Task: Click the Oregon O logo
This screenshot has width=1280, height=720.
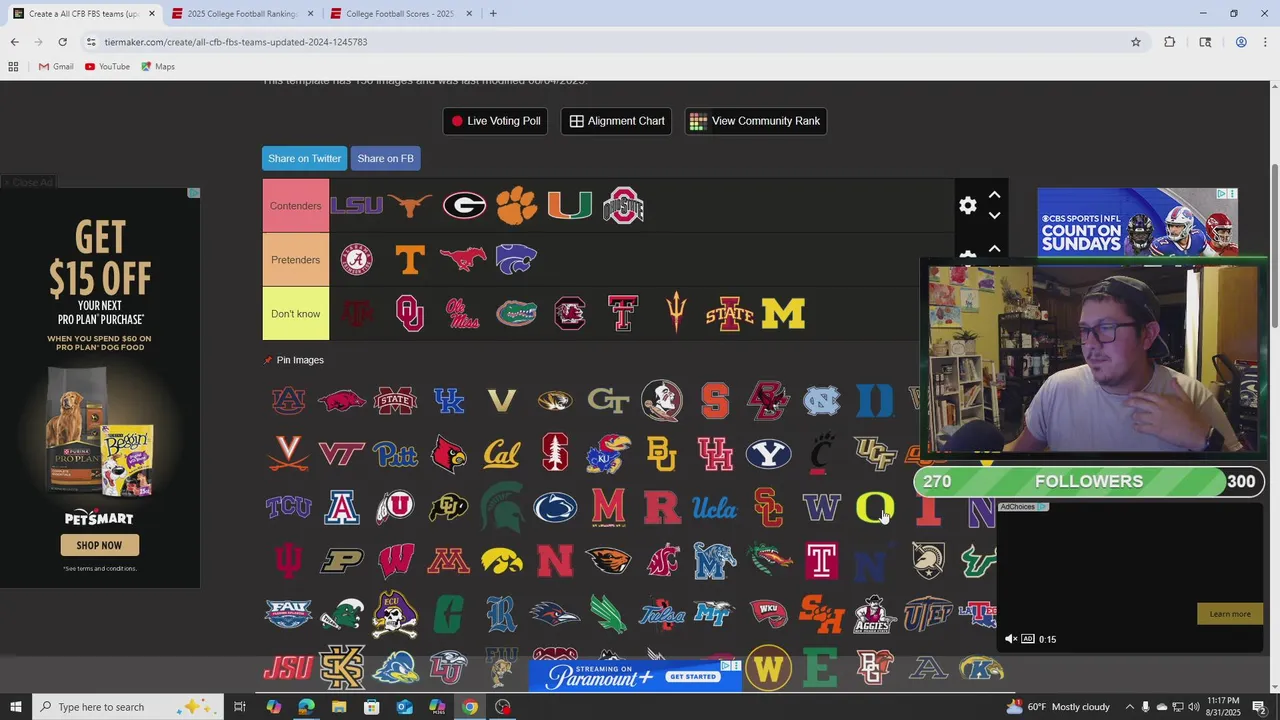Action: coord(874,508)
